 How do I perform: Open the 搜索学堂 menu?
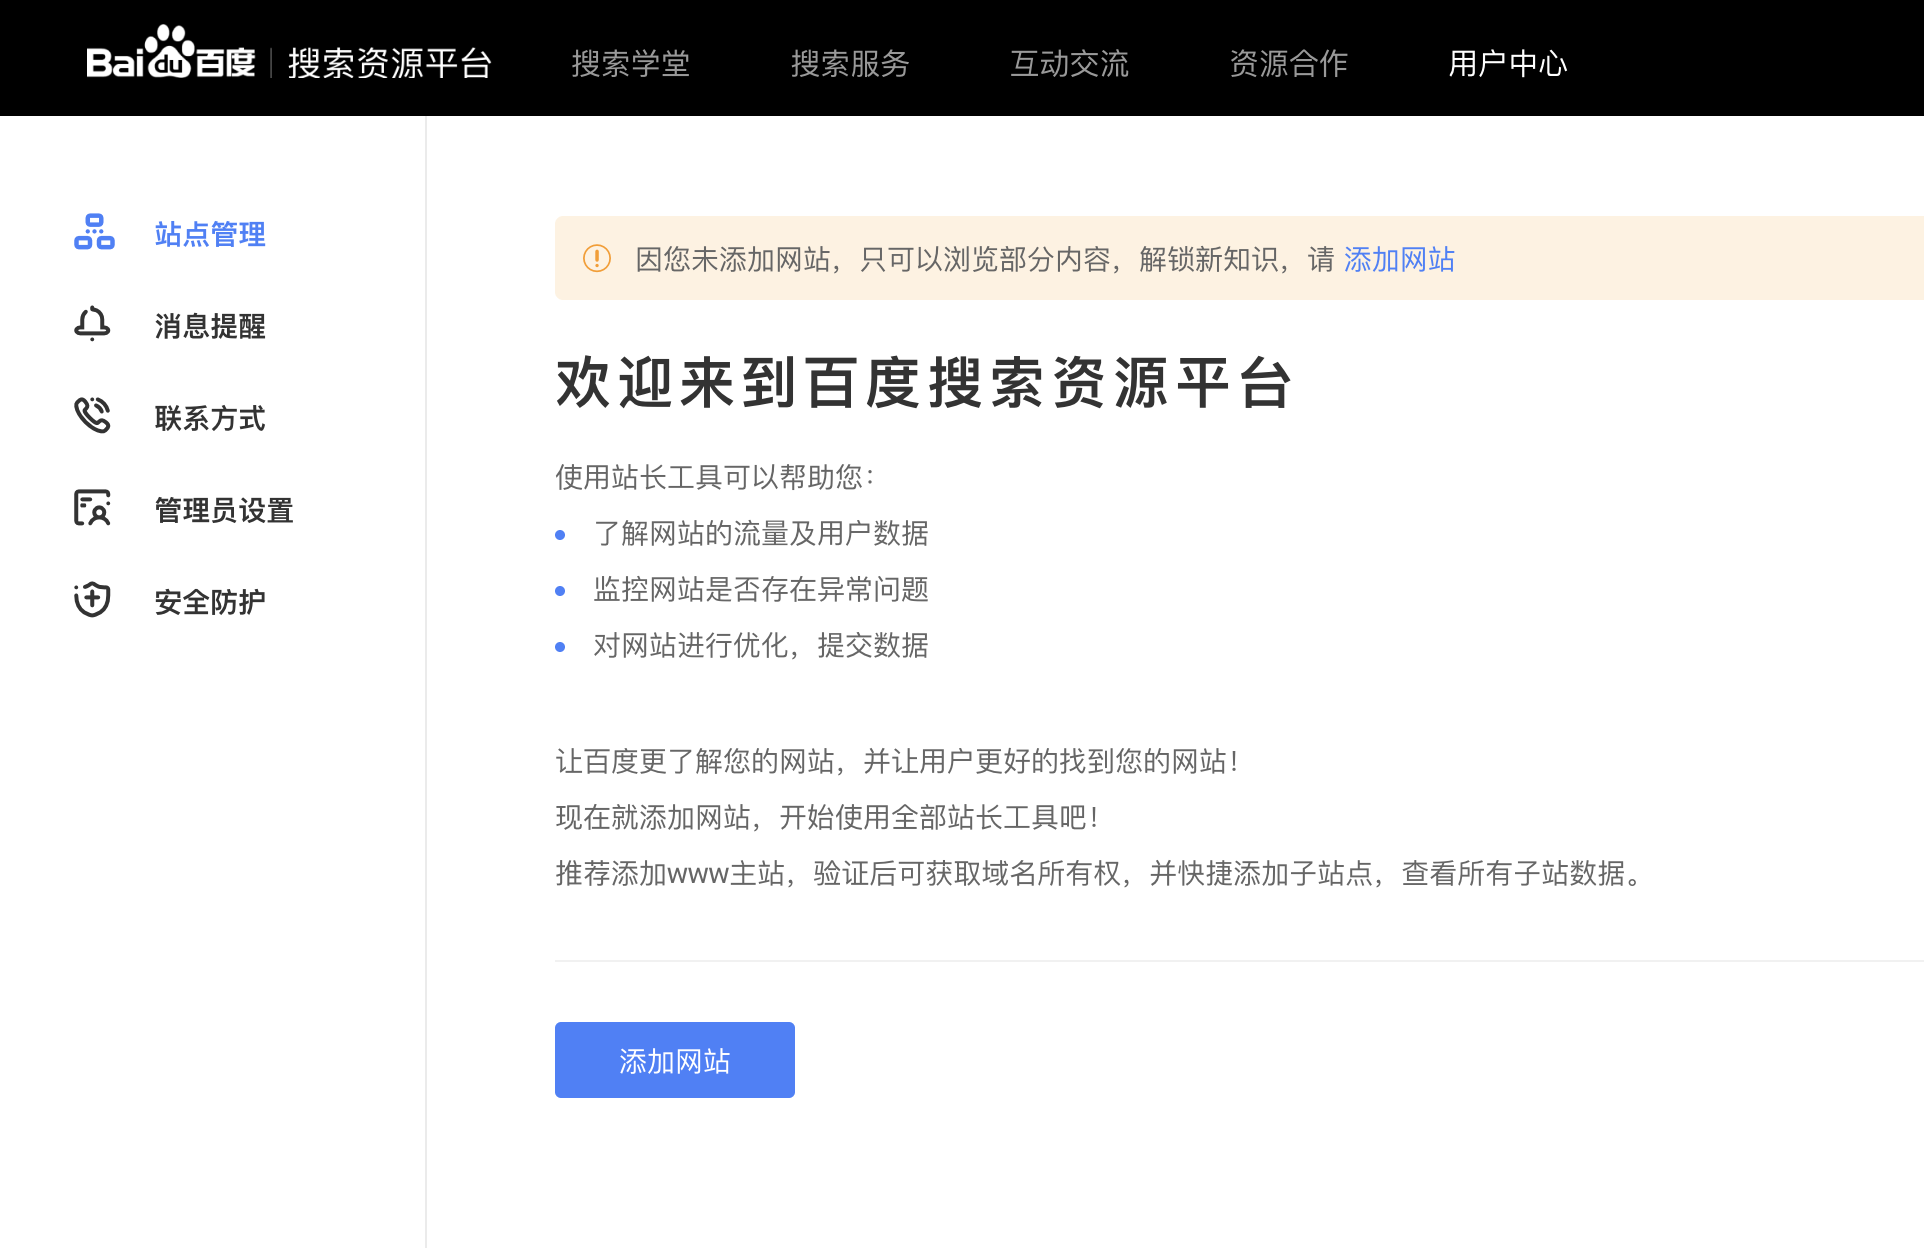point(630,64)
